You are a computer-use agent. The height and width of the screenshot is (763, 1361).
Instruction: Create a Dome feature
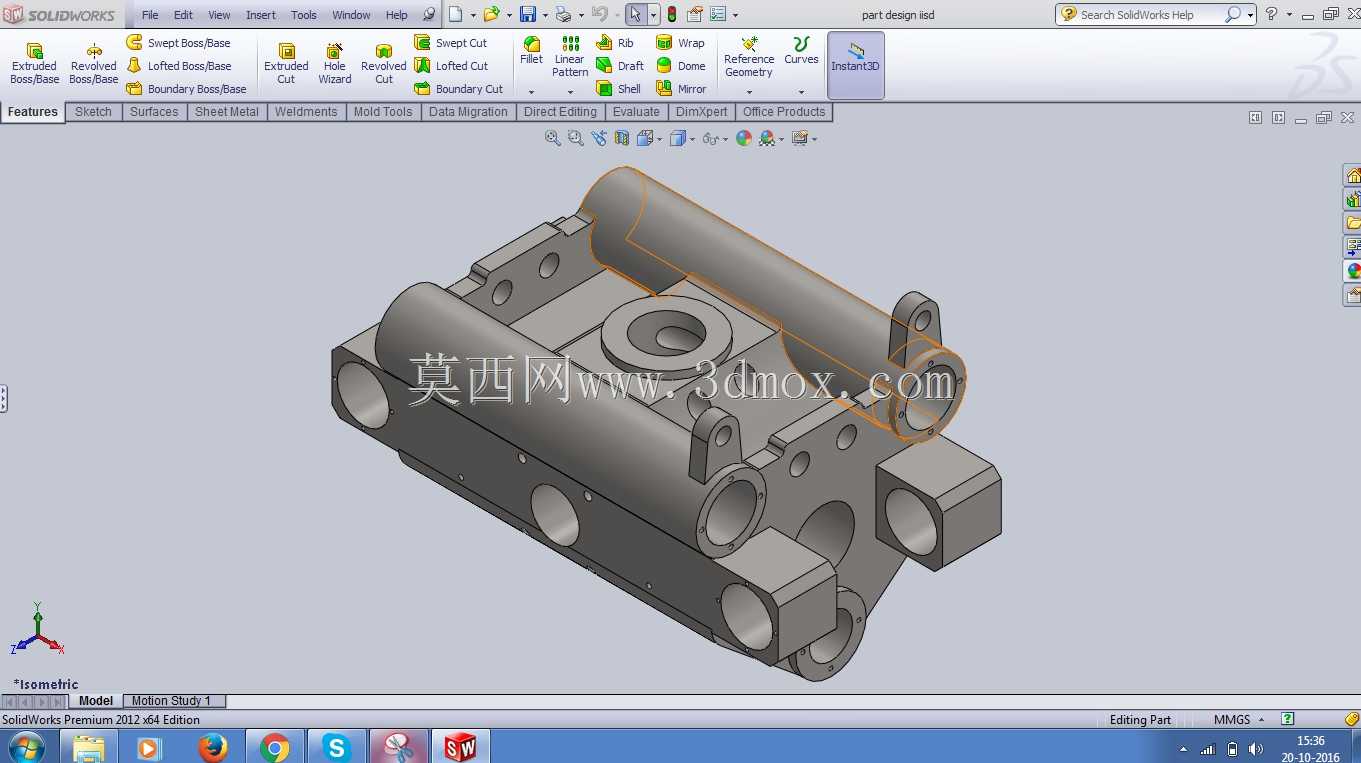[x=681, y=66]
